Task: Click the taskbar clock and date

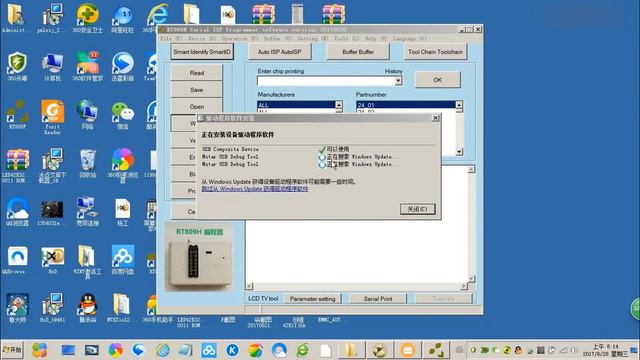Action: (605, 350)
